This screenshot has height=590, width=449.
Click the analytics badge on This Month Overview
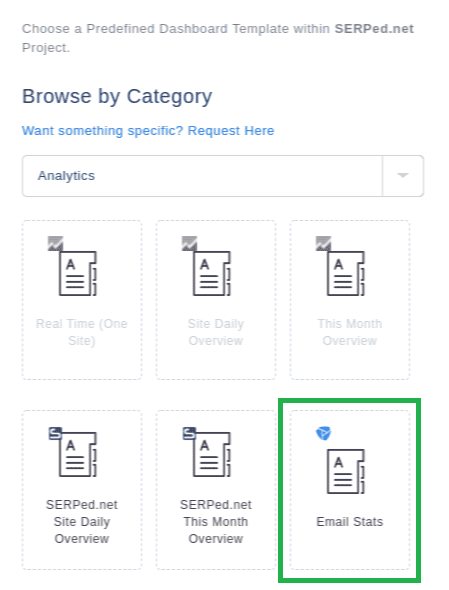click(x=323, y=243)
